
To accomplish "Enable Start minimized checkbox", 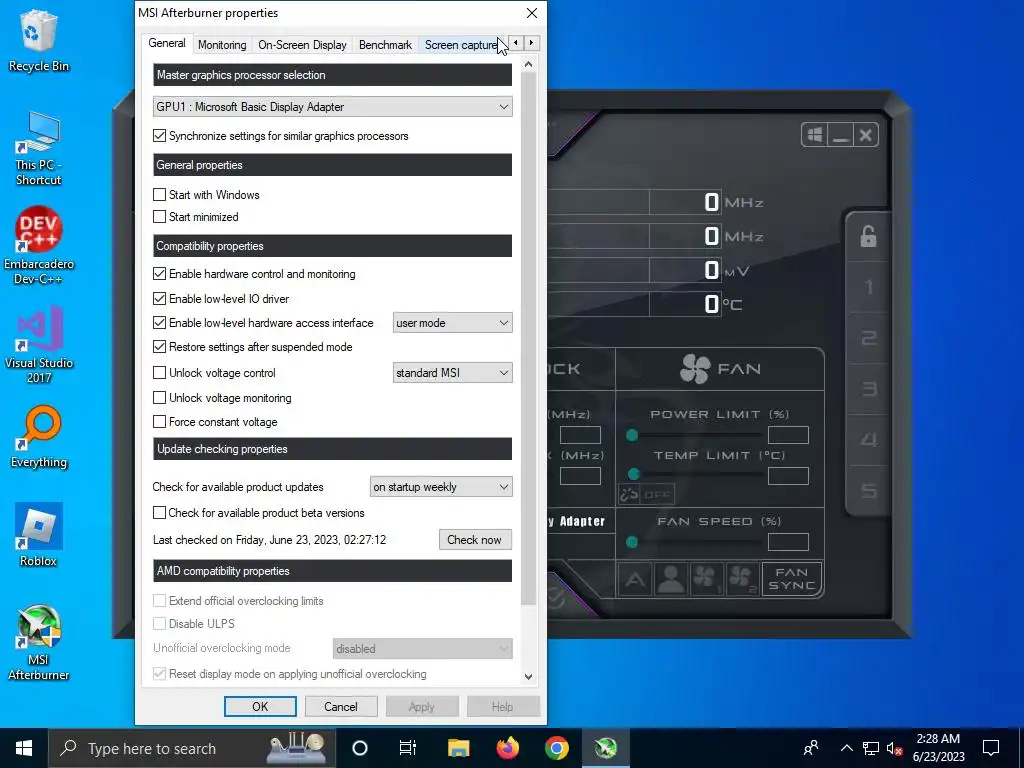I will pos(159,217).
